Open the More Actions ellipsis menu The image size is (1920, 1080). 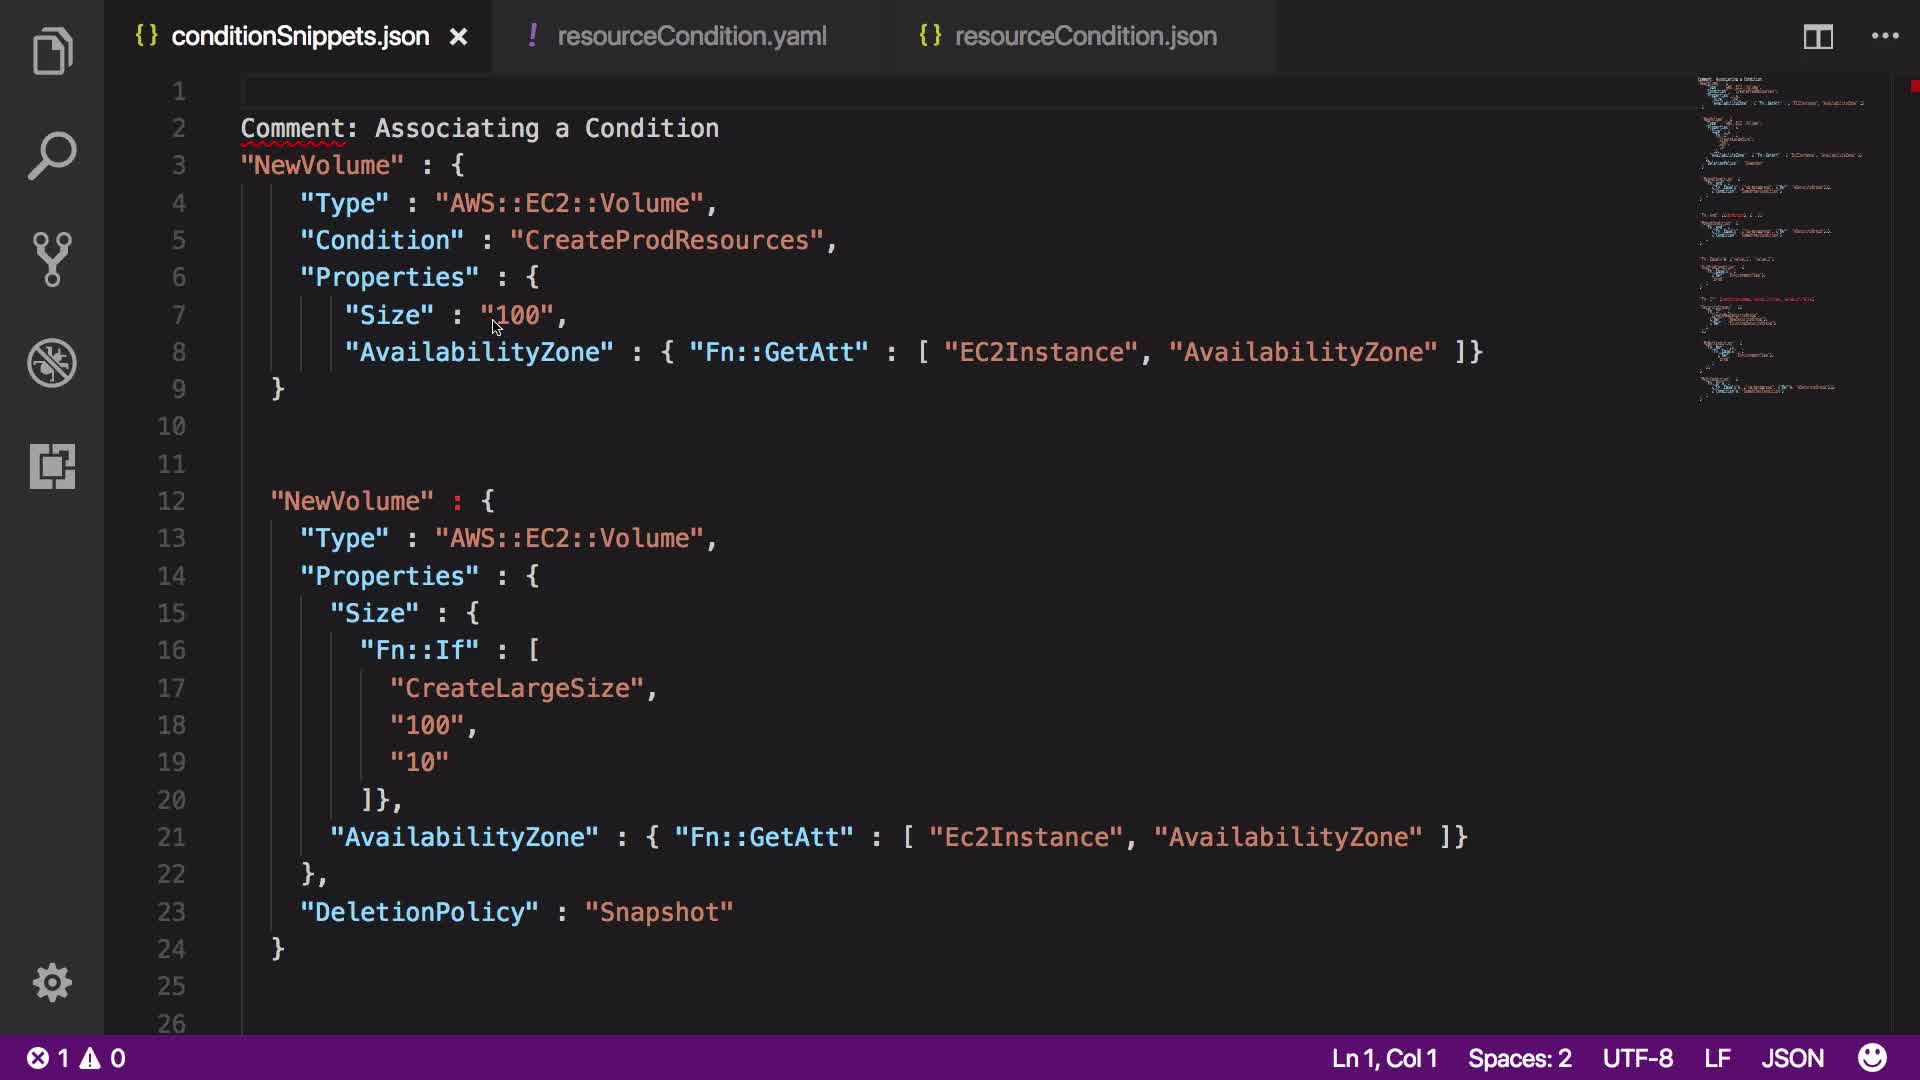tap(1885, 37)
